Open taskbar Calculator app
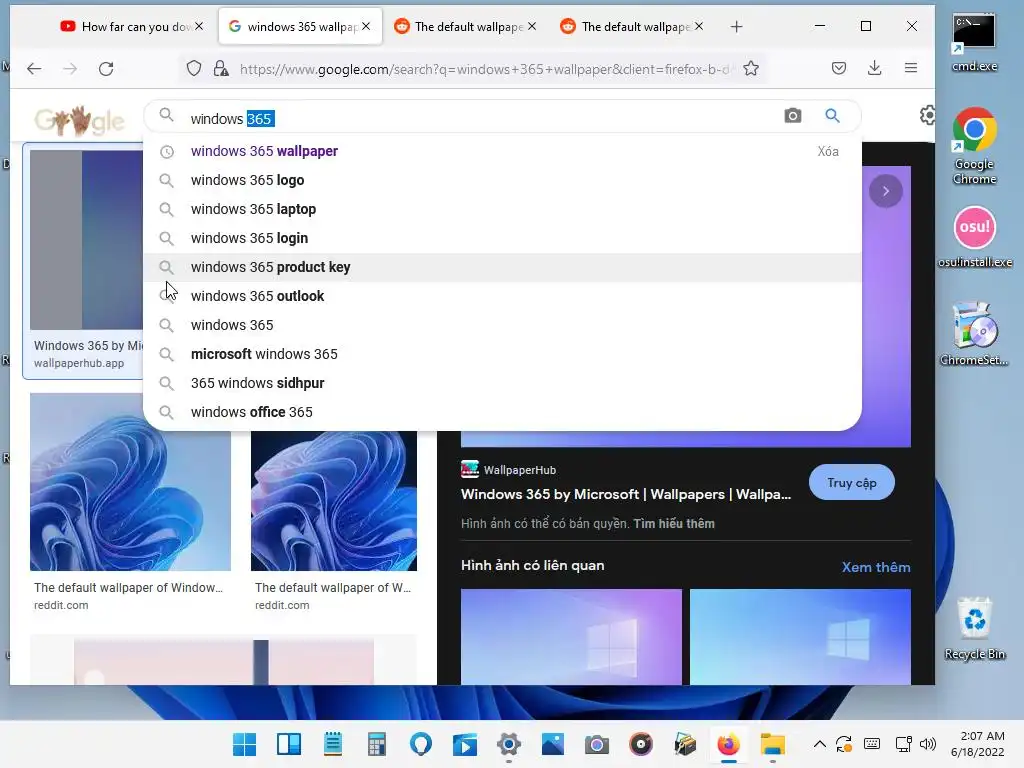Screen dimensions: 1024x768 (x=377, y=744)
